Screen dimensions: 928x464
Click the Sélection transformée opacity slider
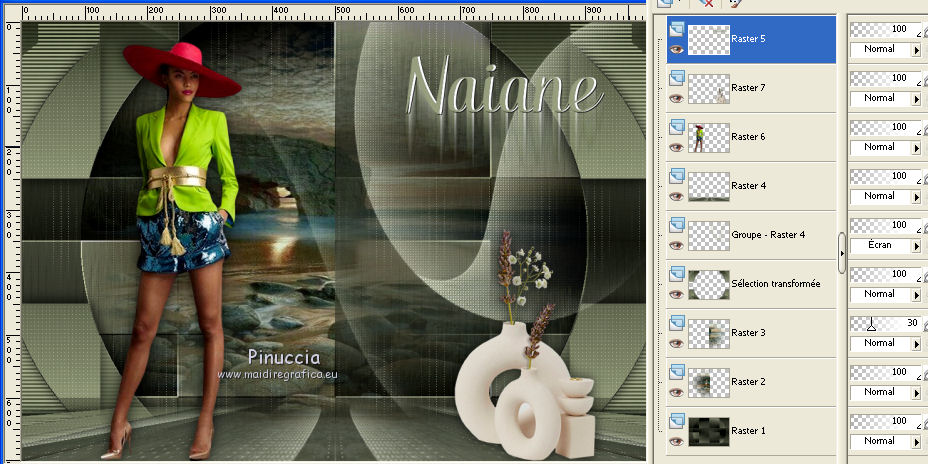885,275
